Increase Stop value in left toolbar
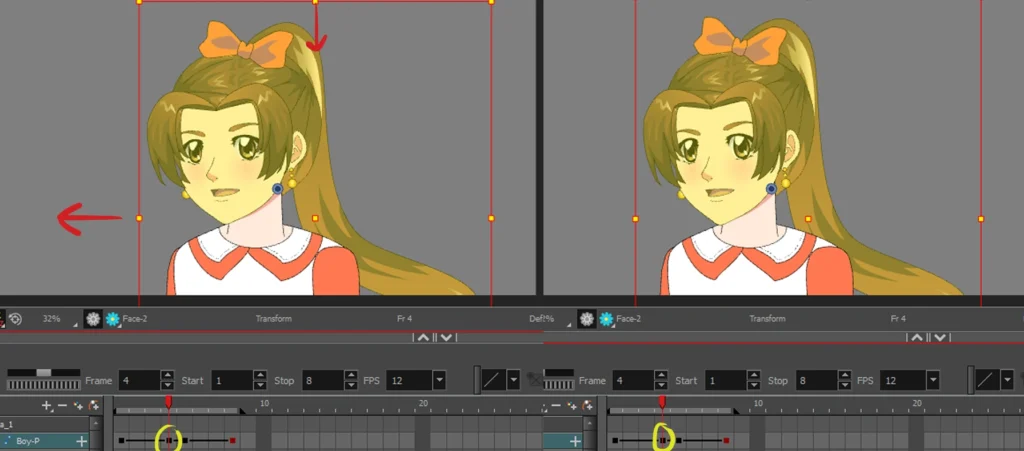Screen dimensions: 1024x451 pyautogui.click(x=352, y=375)
